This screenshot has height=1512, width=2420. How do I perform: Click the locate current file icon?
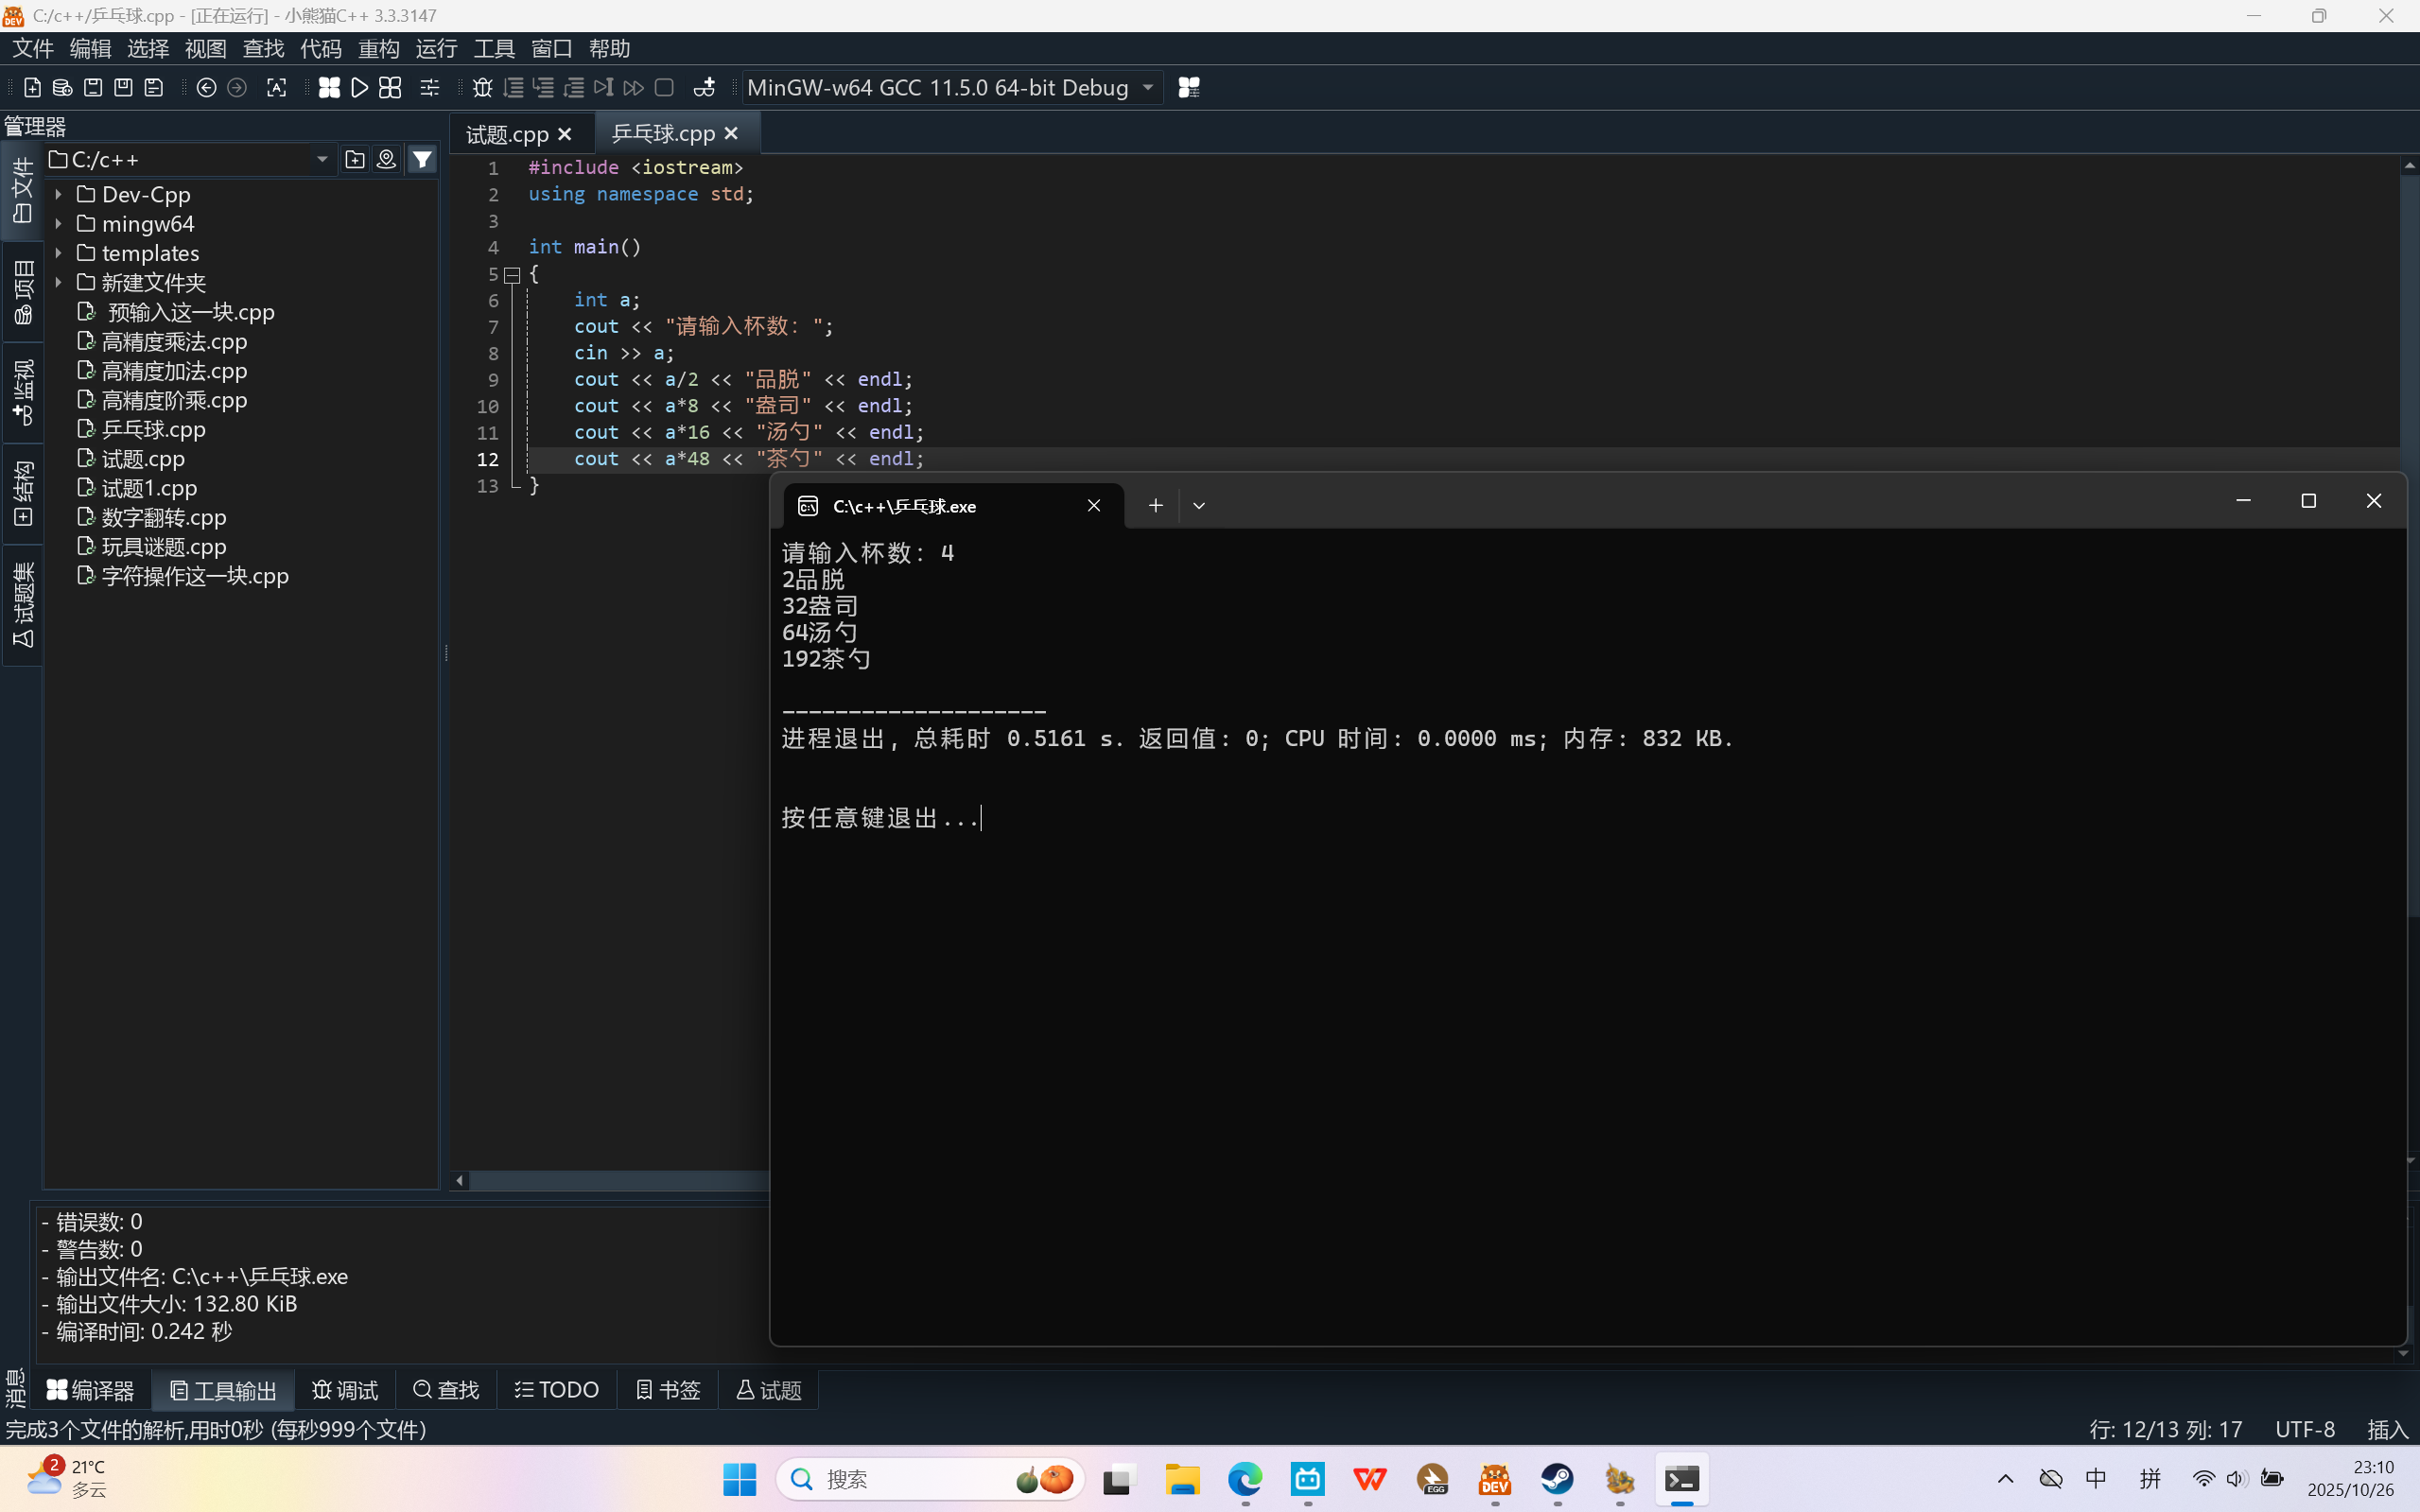386,160
